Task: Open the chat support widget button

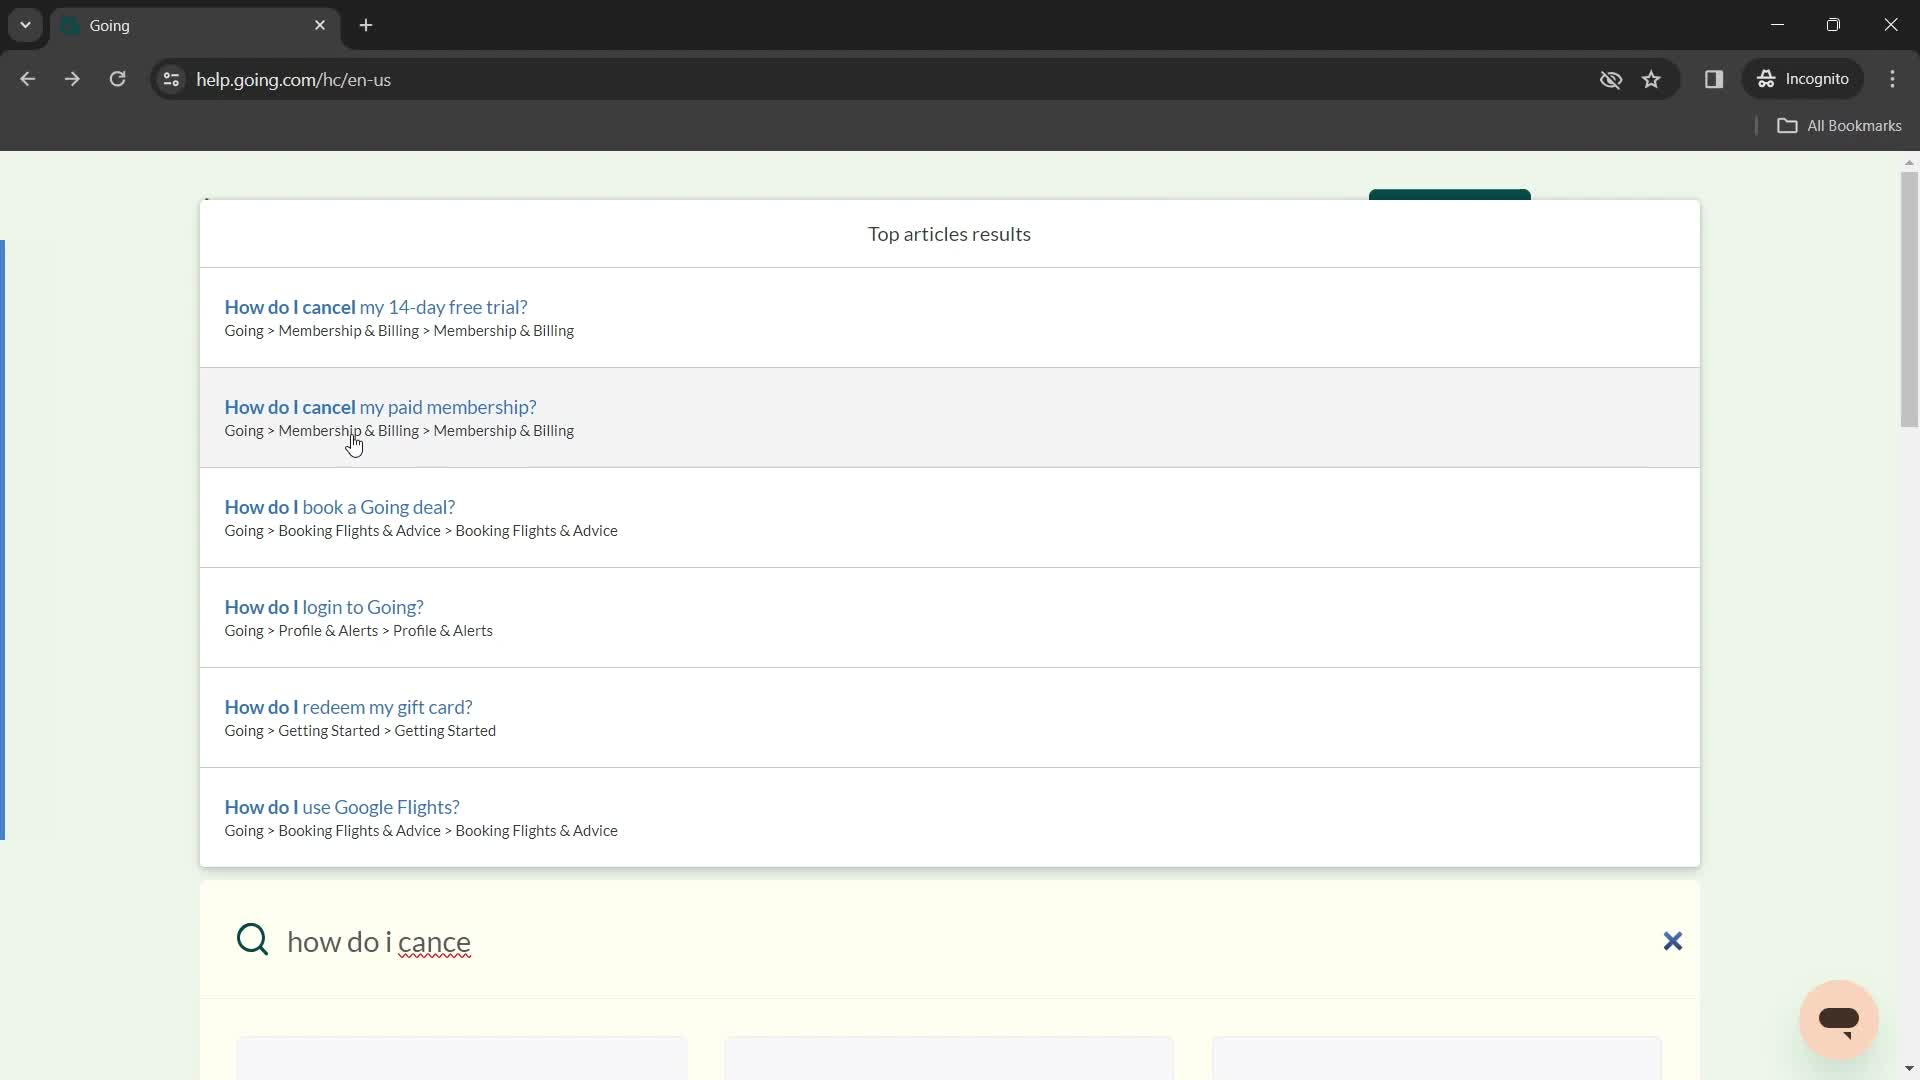Action: coord(1838,1019)
